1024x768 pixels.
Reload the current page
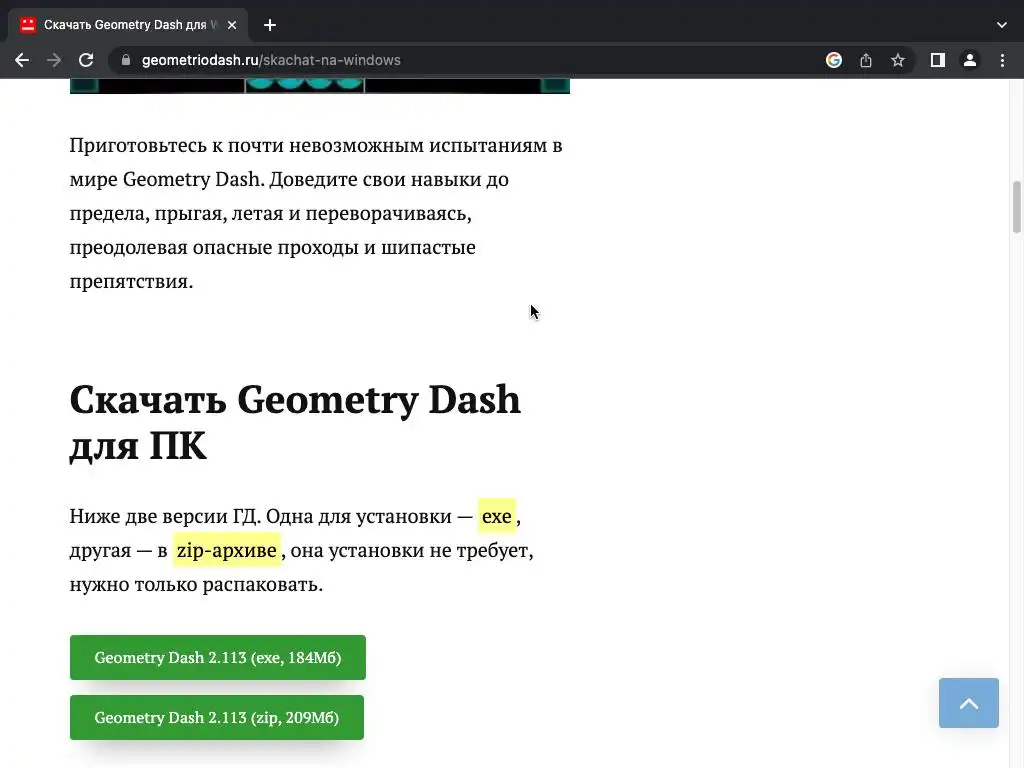[86, 60]
